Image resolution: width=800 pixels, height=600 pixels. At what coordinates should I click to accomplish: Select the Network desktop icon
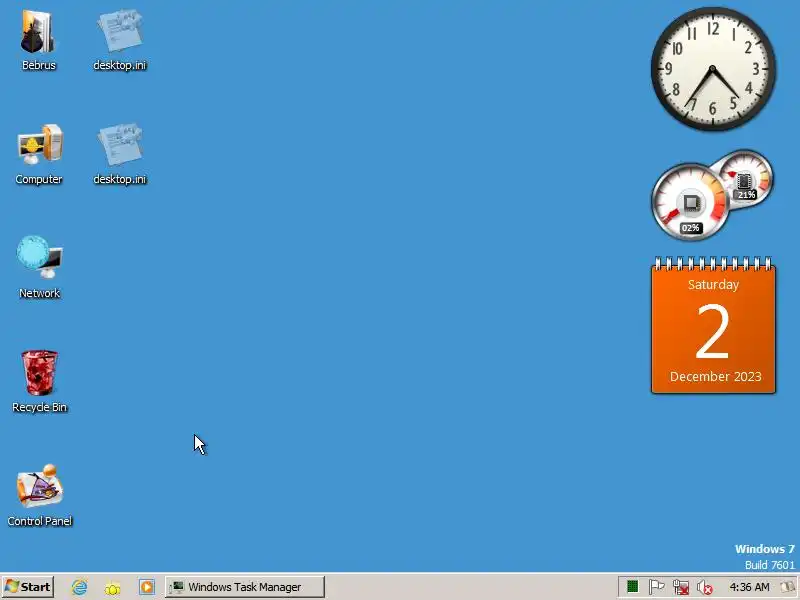(39, 268)
